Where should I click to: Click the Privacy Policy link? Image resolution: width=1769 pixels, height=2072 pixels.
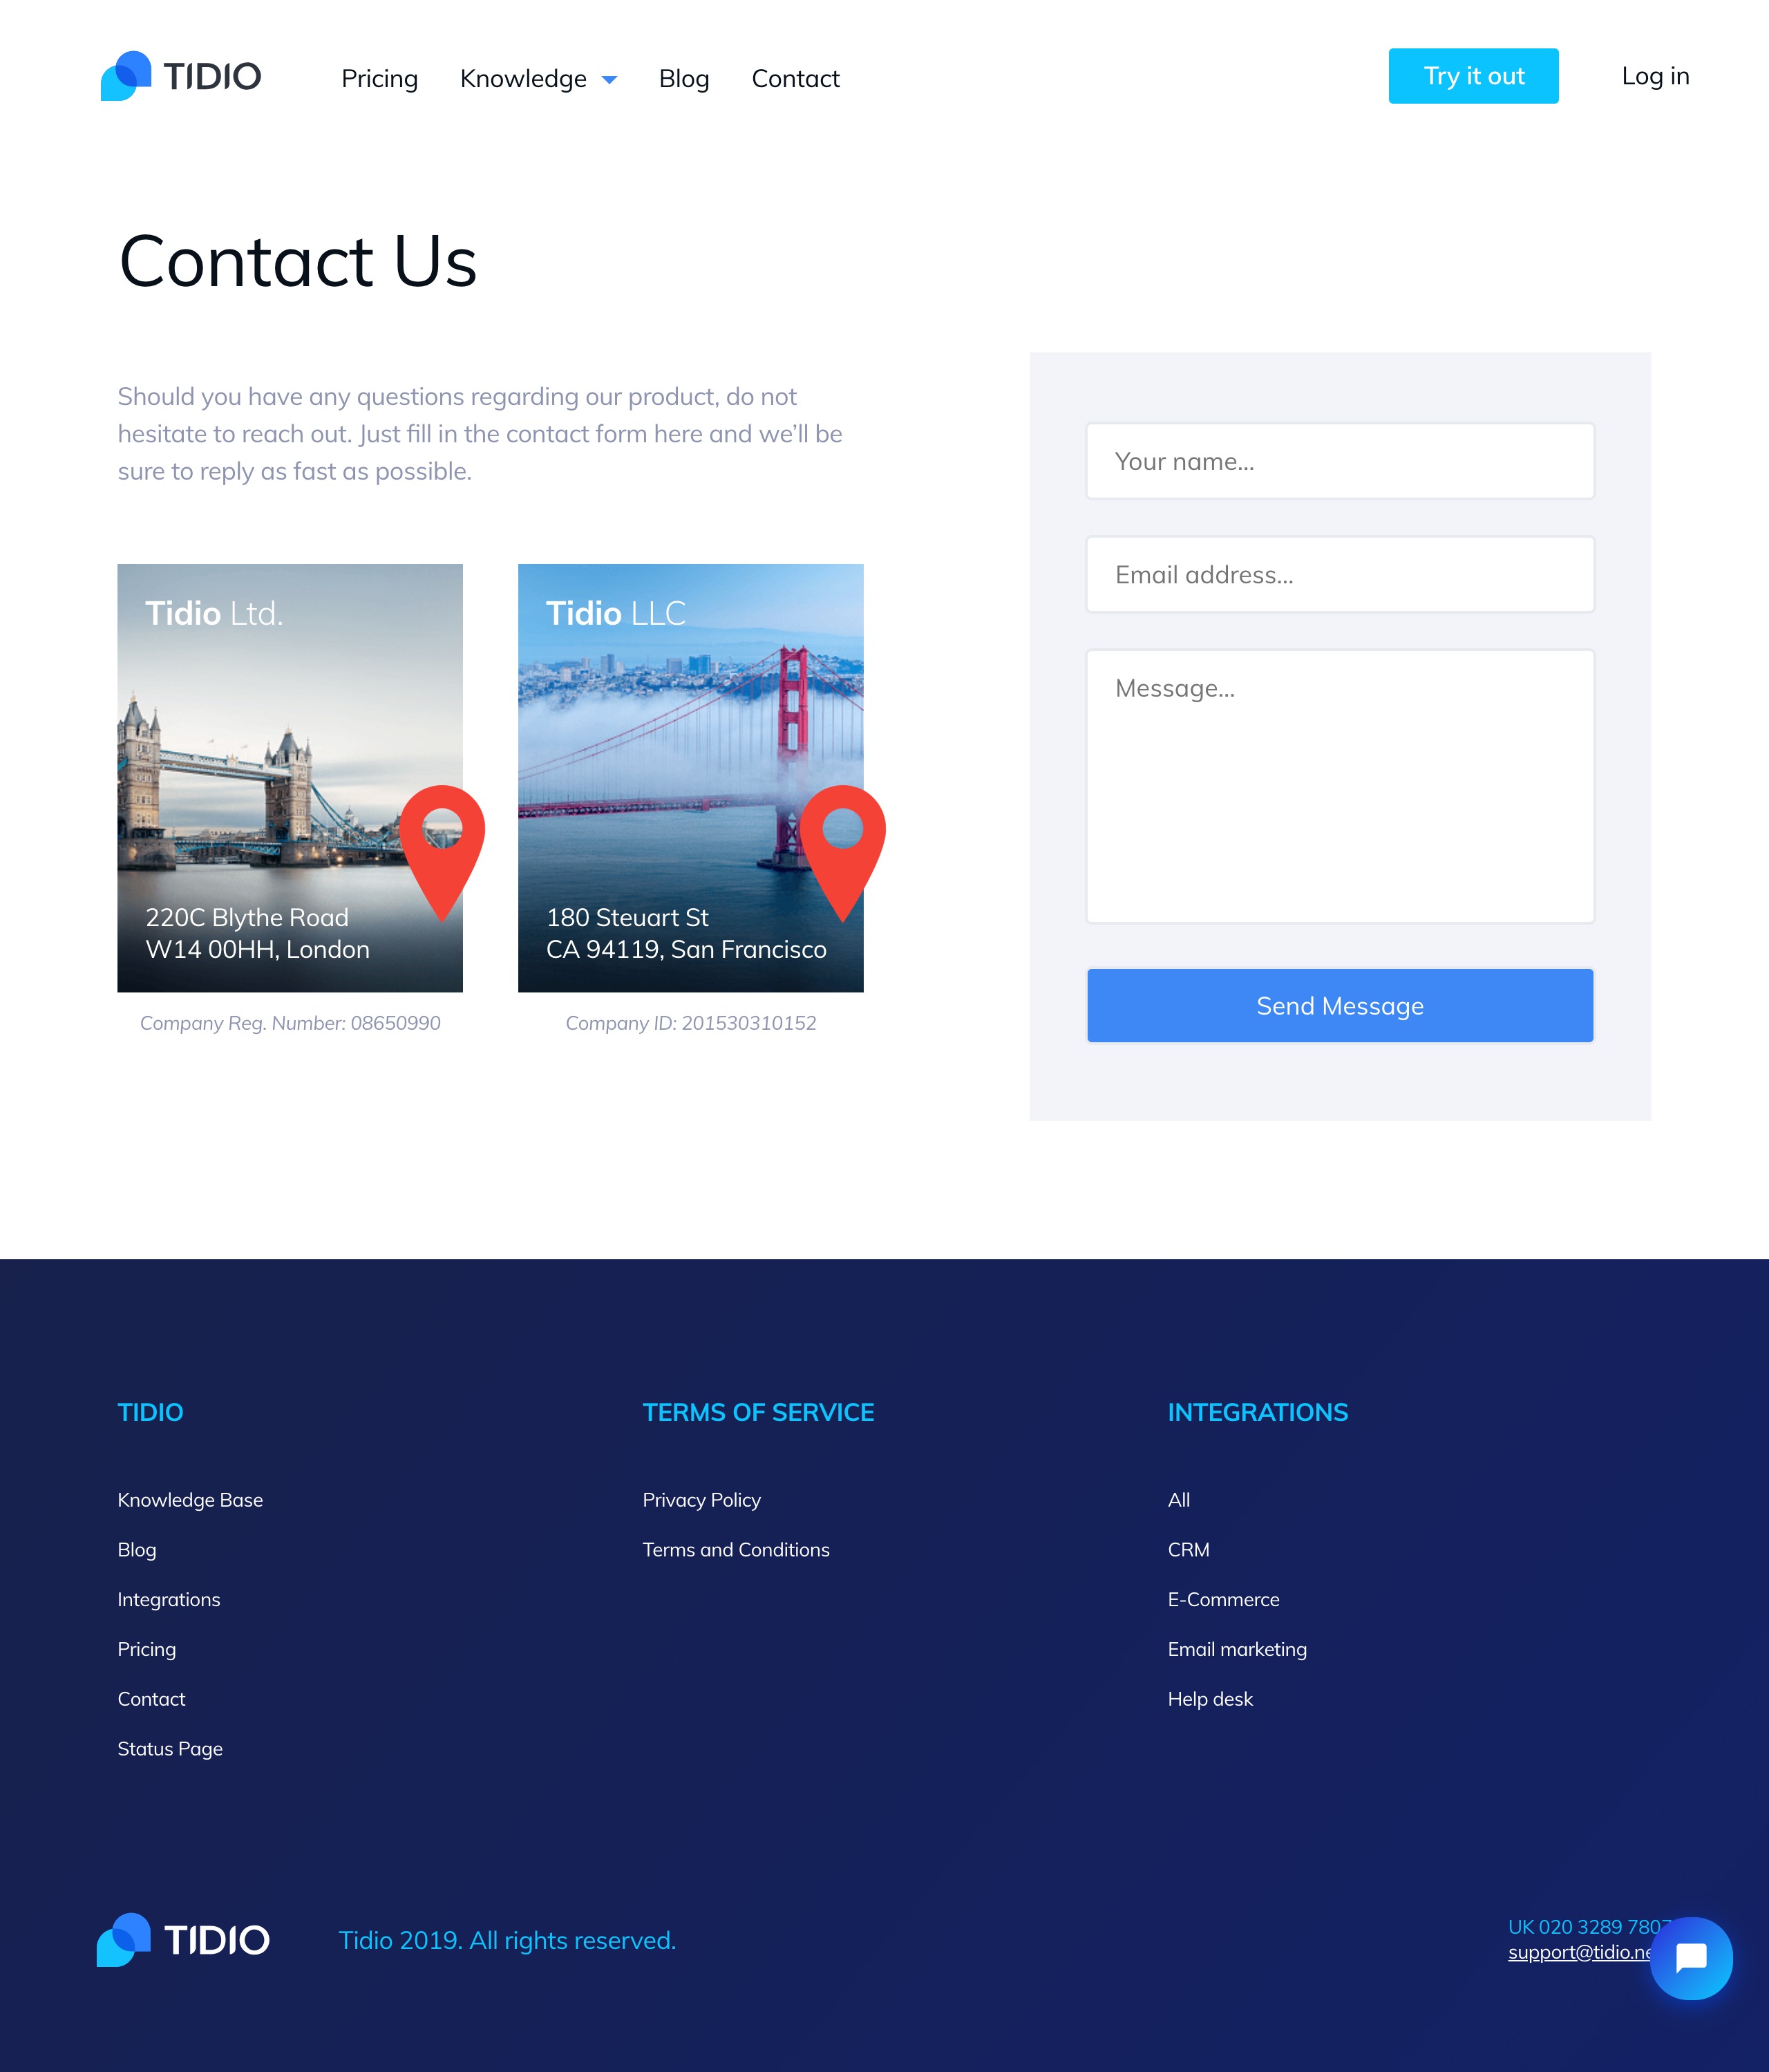coord(700,1498)
